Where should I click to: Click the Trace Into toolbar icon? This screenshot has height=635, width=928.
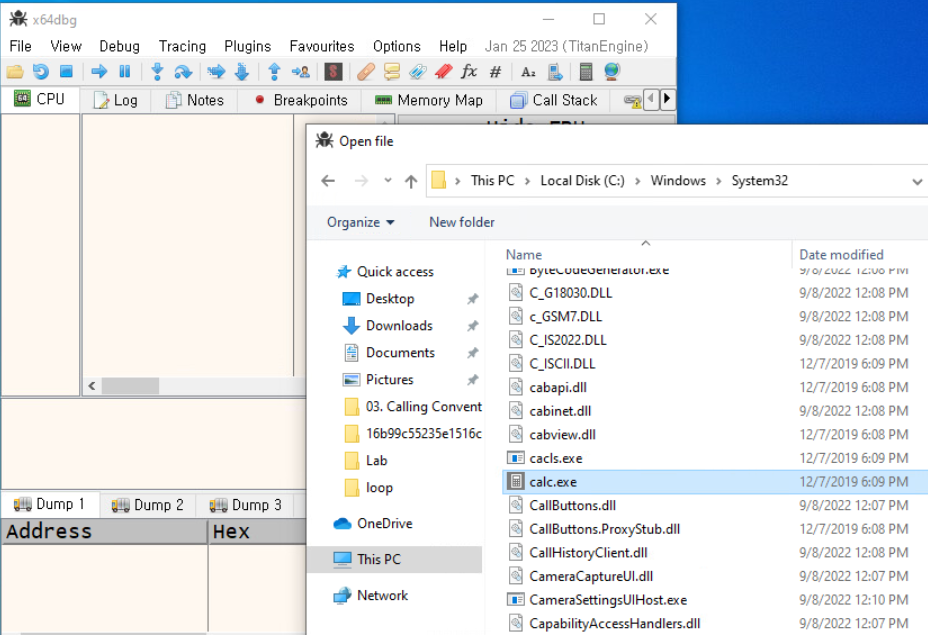pyautogui.click(x=216, y=72)
